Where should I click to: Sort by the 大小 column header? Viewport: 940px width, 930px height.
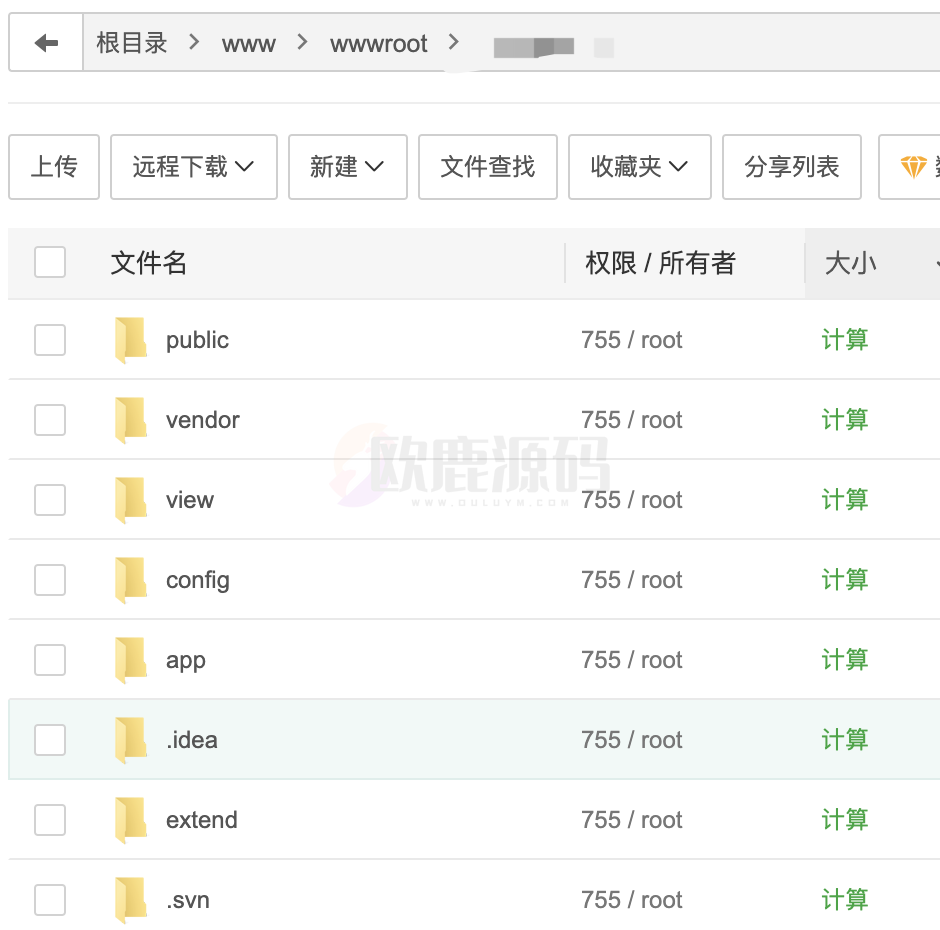click(851, 263)
